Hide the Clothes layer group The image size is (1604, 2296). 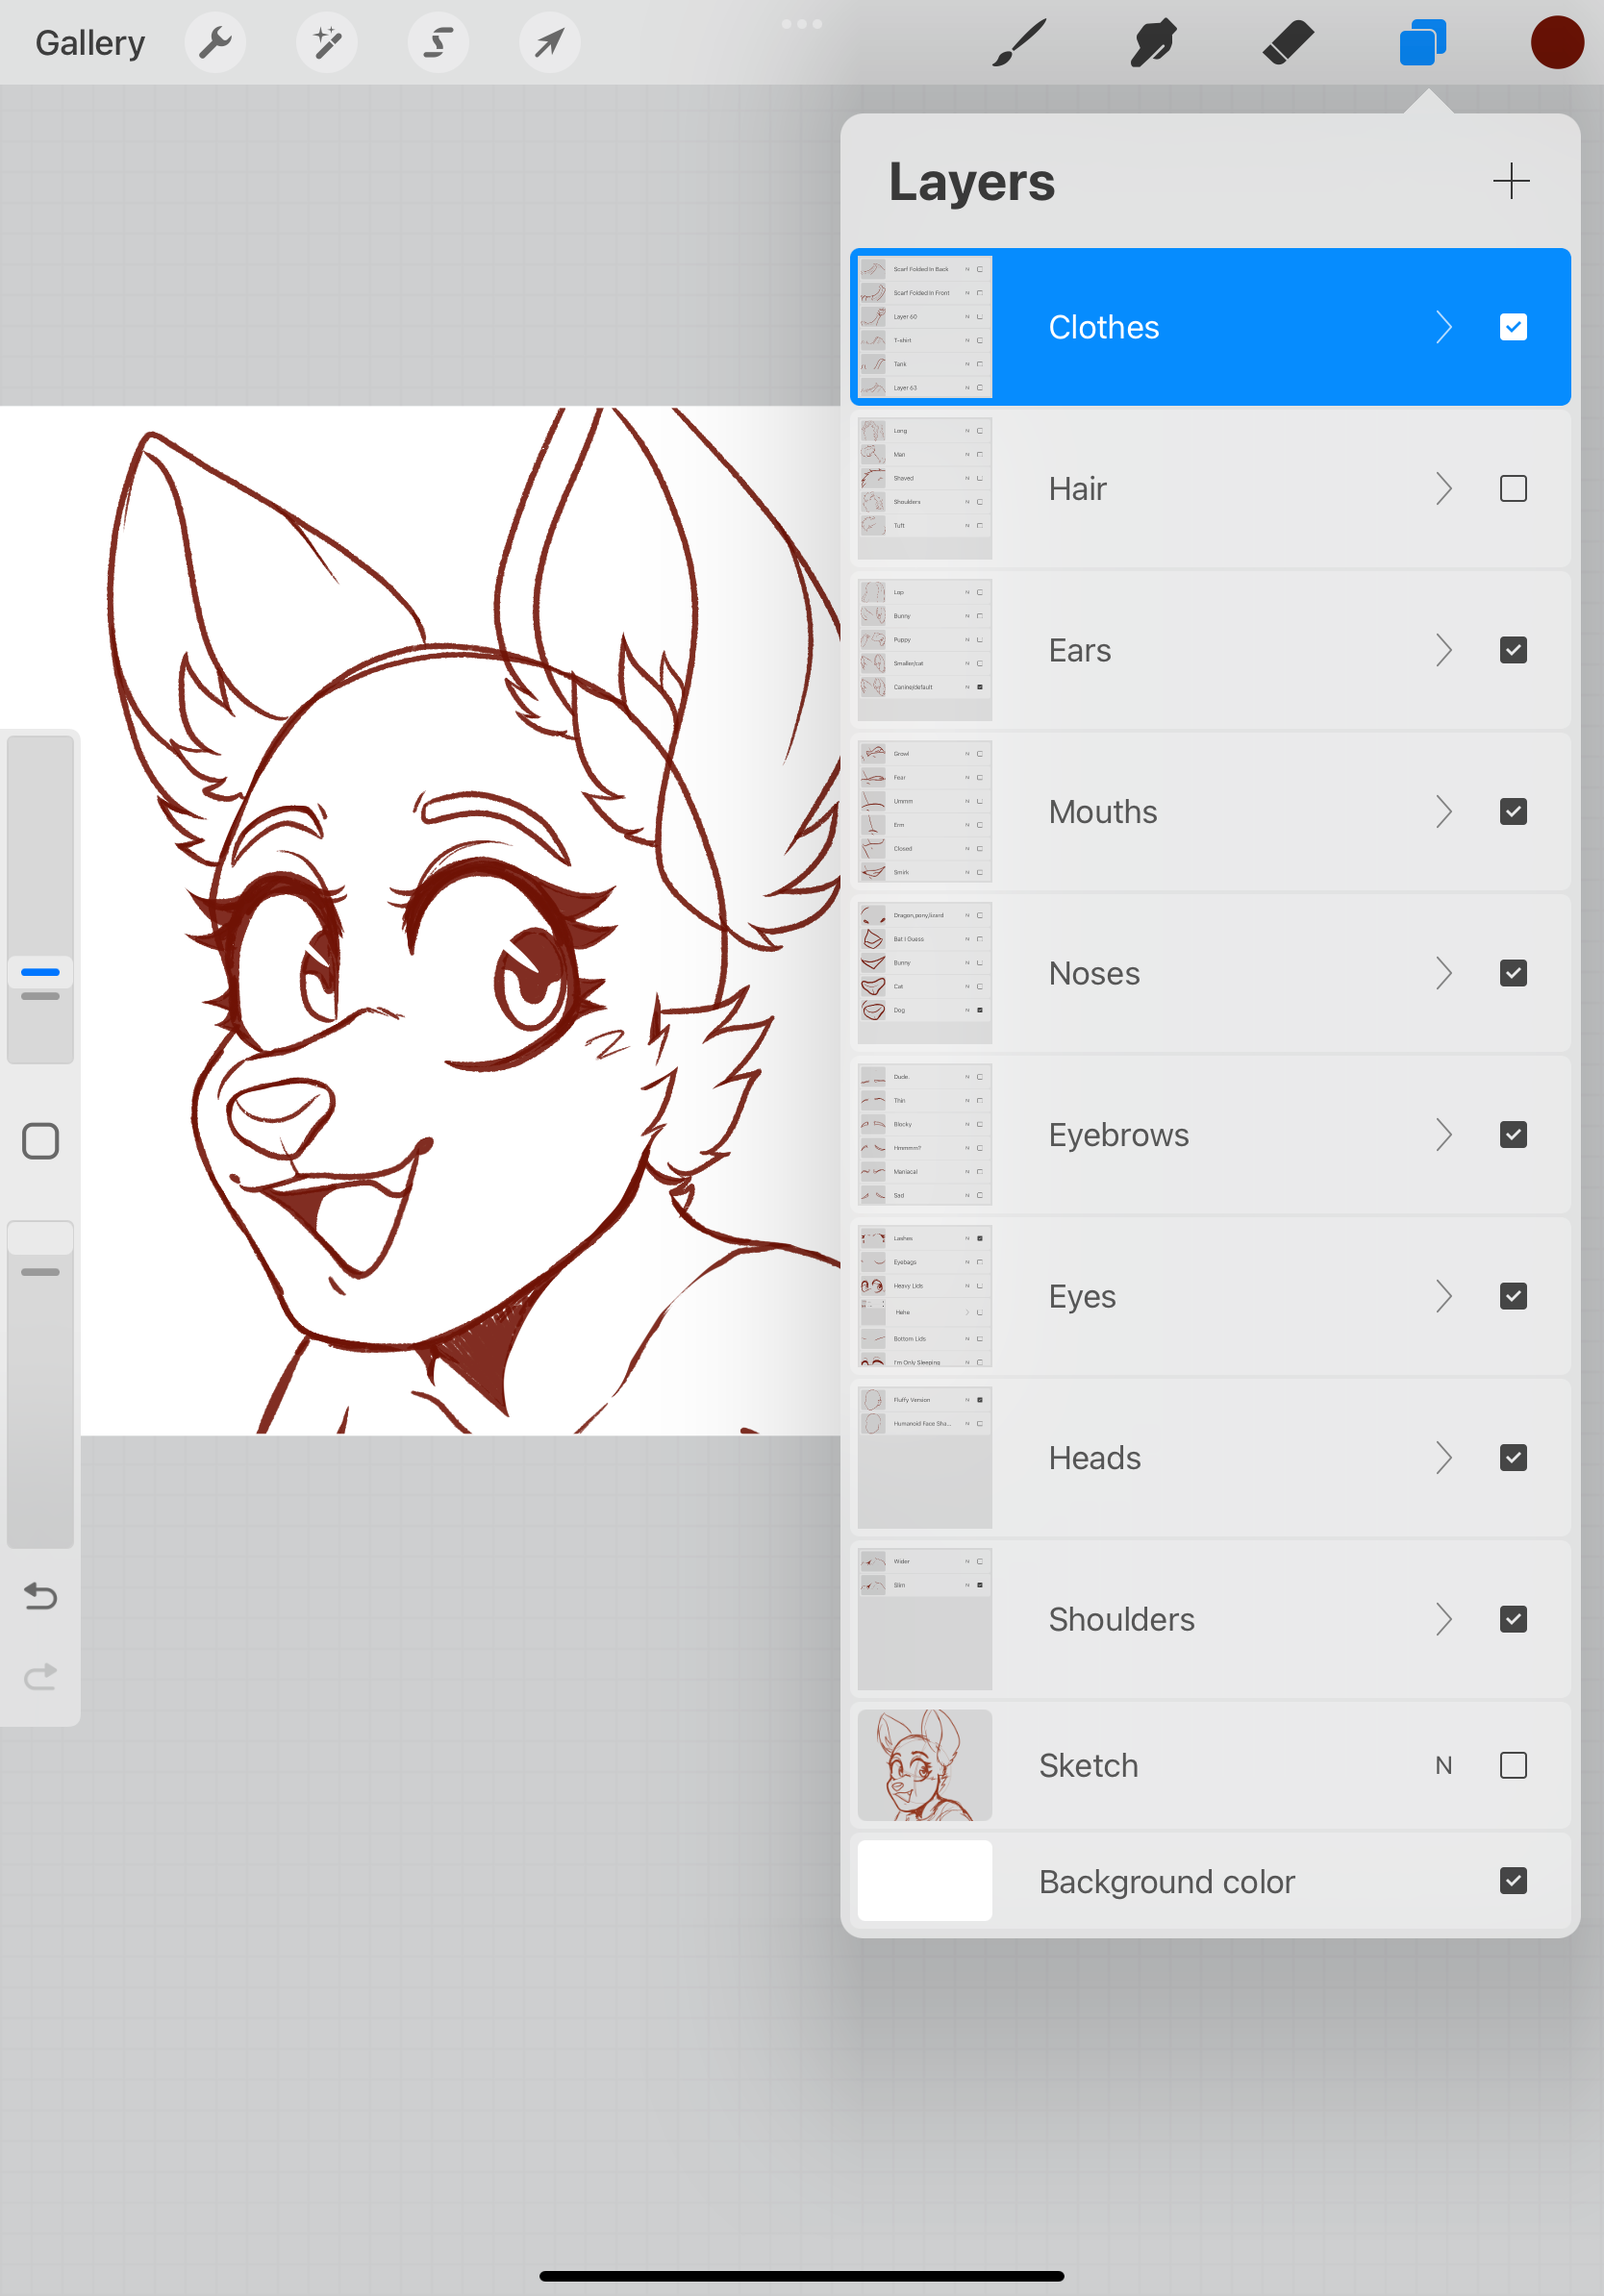(x=1513, y=326)
